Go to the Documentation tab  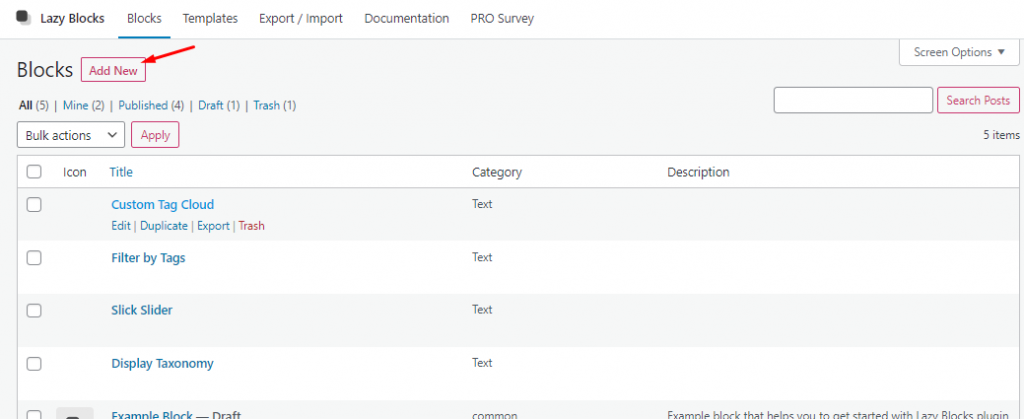click(406, 19)
